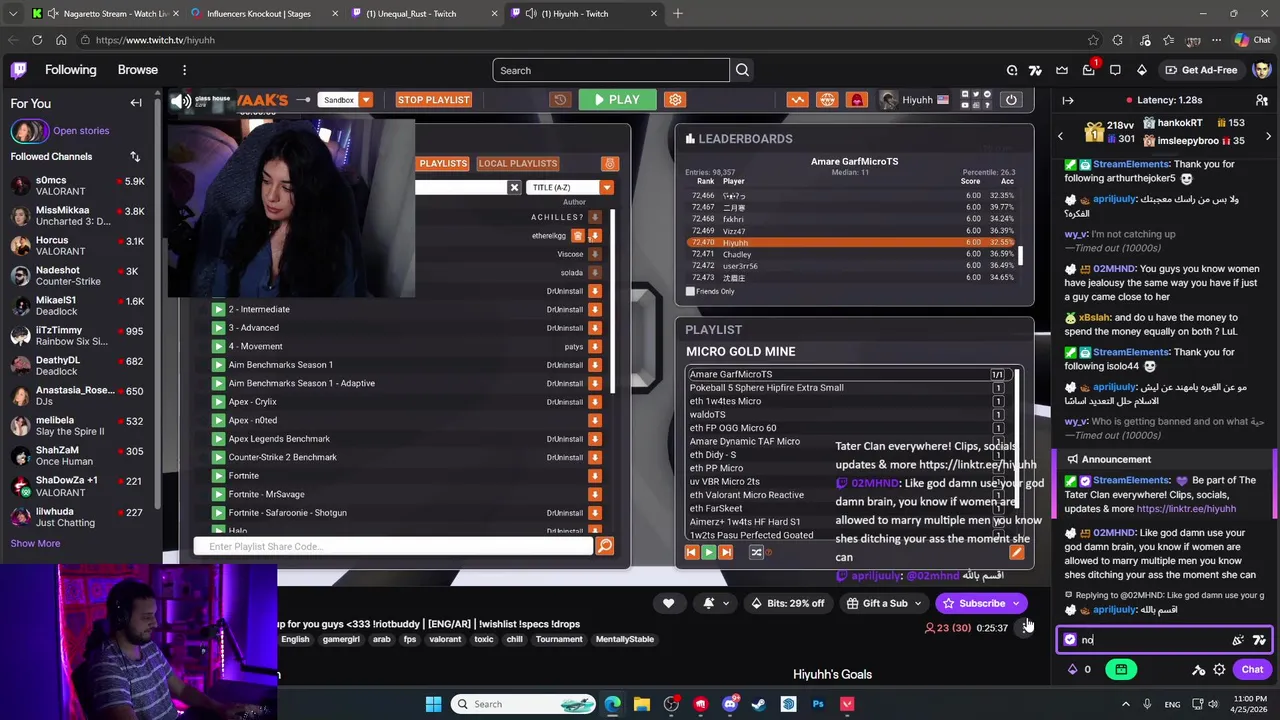Image resolution: width=1280 pixels, height=720 pixels.
Task: Open the notifications inbox icon
Action: click(1089, 70)
